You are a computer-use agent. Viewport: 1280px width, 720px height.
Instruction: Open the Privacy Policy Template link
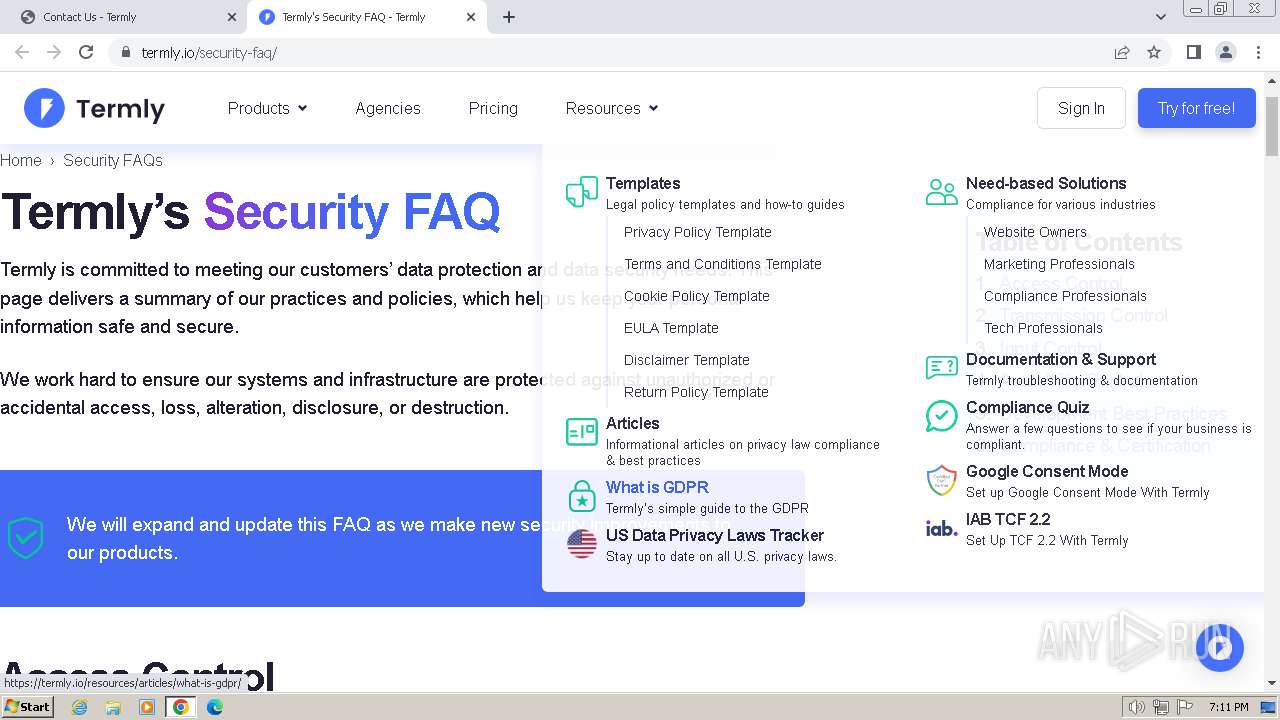[698, 232]
